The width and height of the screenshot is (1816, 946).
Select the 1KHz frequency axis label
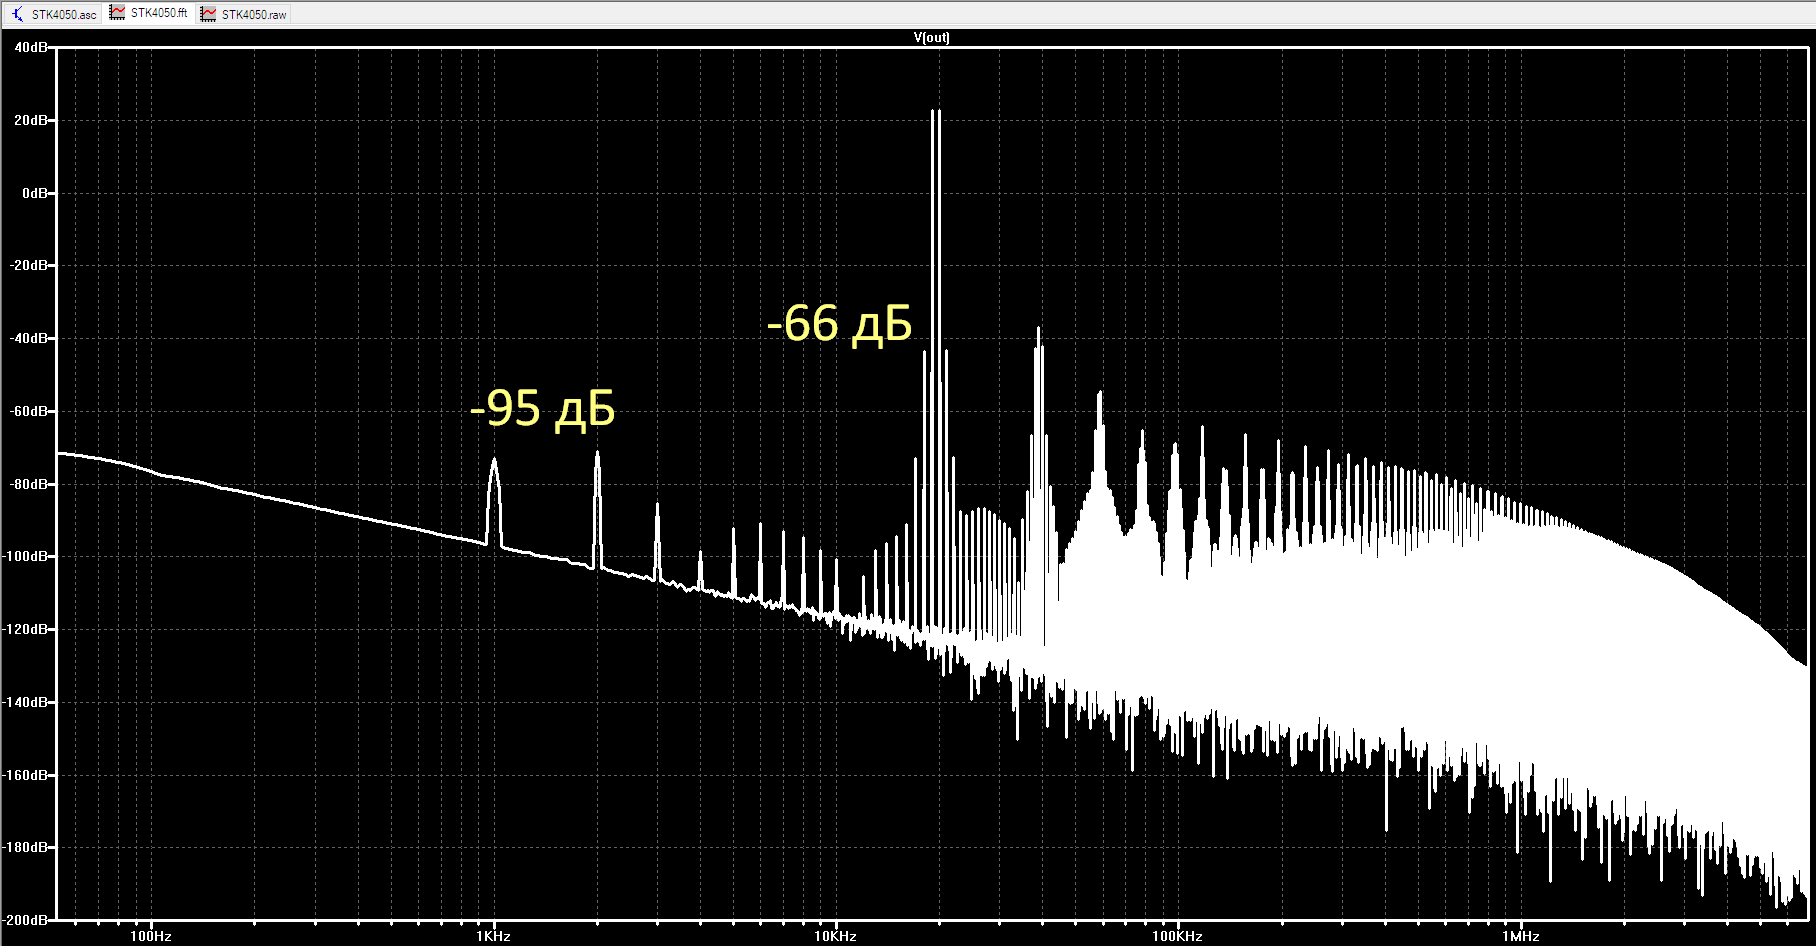click(x=493, y=937)
